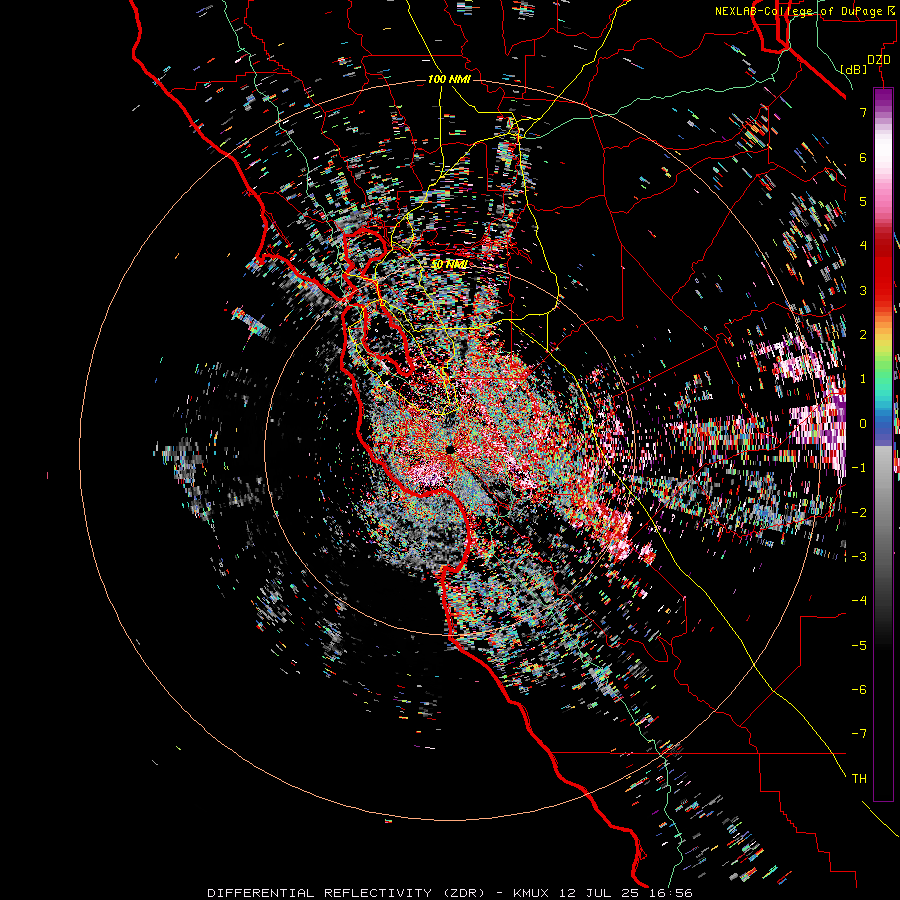Click the -7 tick label on the color scale

(x=859, y=734)
